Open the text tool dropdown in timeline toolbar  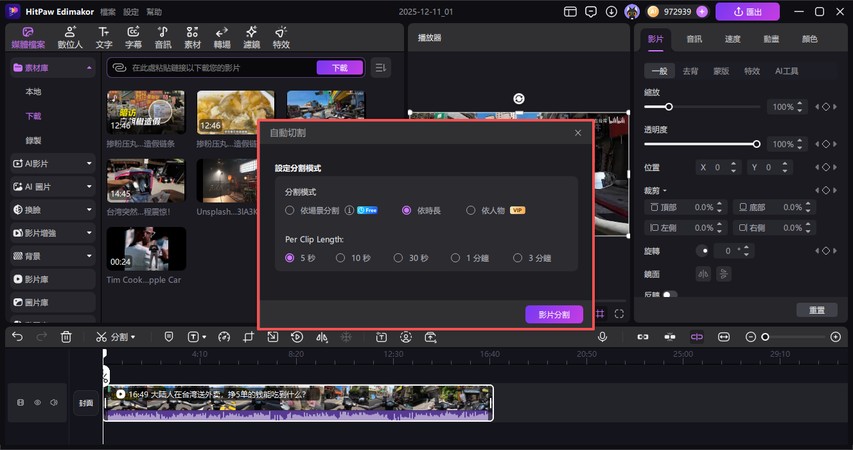204,337
